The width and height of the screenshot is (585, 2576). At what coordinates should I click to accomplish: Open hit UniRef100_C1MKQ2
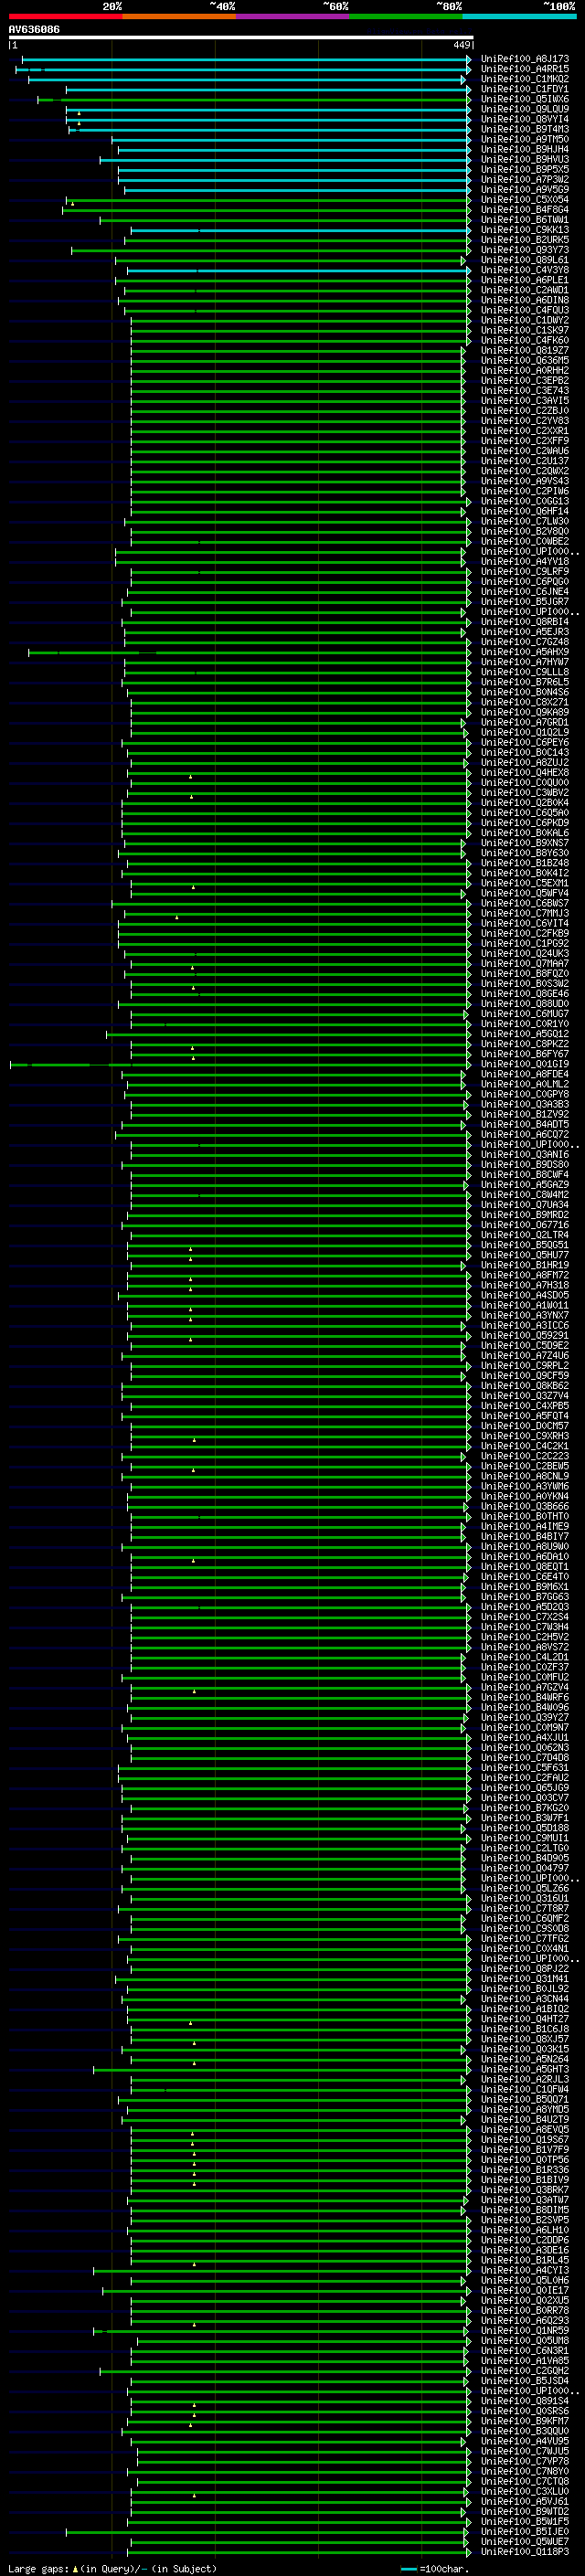[524, 80]
